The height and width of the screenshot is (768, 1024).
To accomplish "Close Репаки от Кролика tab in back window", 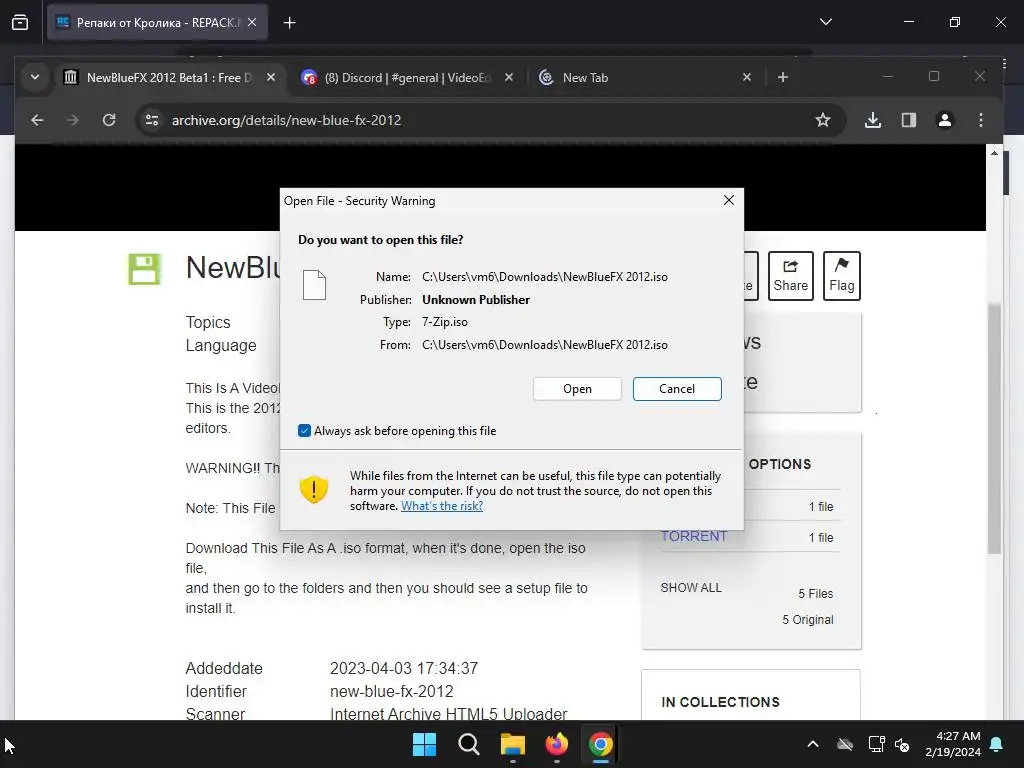I will click(252, 23).
